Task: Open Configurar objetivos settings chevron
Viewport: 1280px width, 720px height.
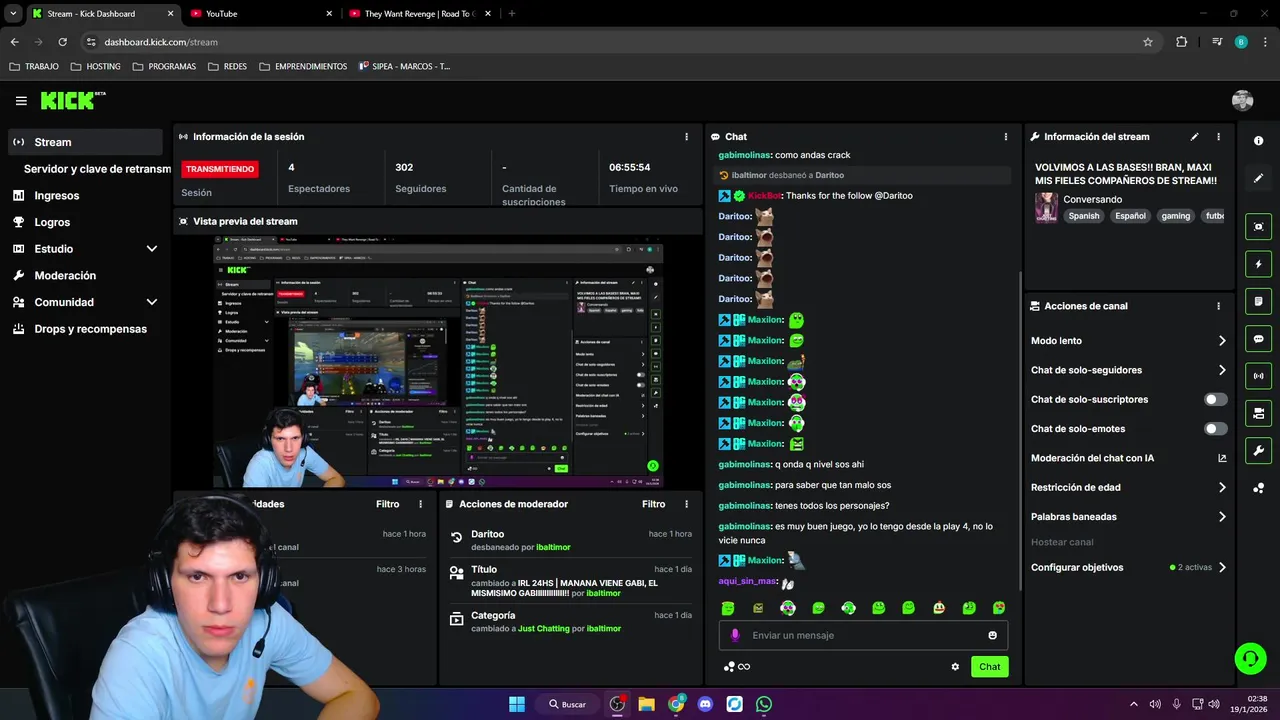Action: click(1222, 567)
